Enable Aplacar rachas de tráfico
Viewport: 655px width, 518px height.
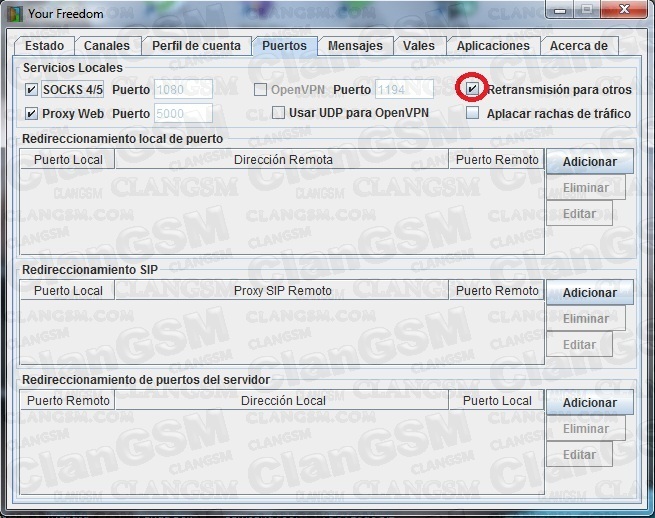[x=472, y=112]
